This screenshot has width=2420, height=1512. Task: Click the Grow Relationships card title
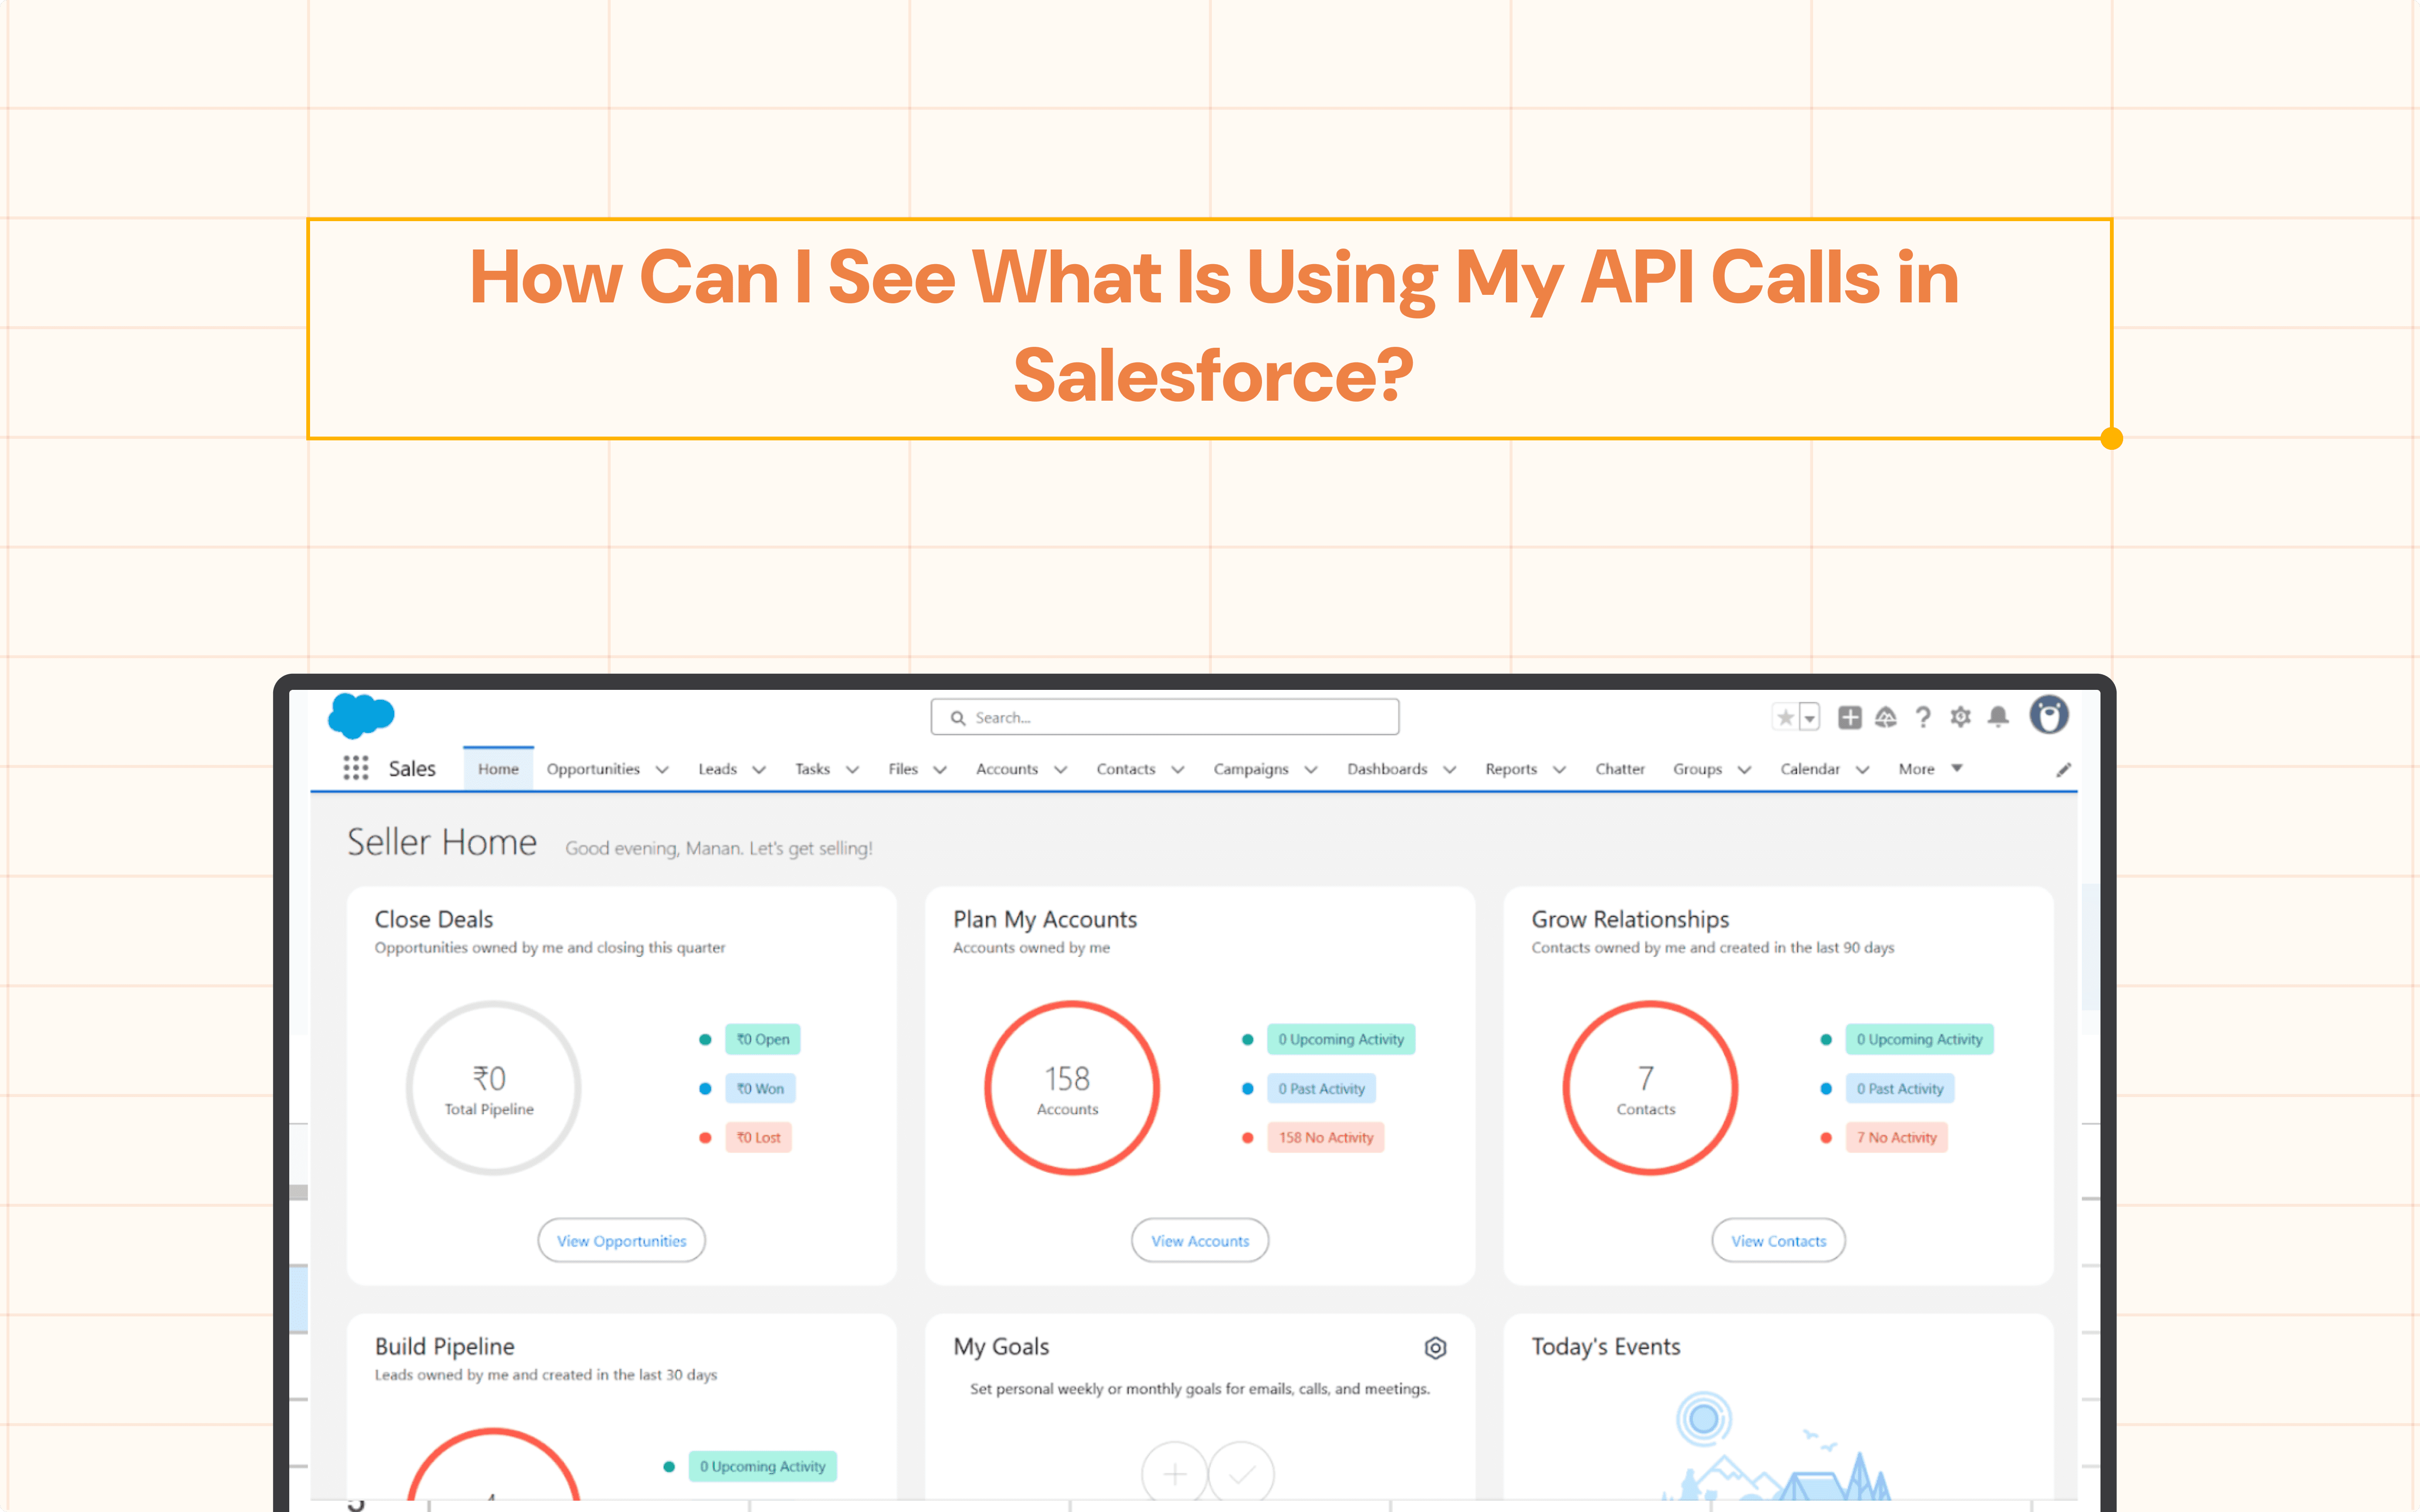point(1630,919)
